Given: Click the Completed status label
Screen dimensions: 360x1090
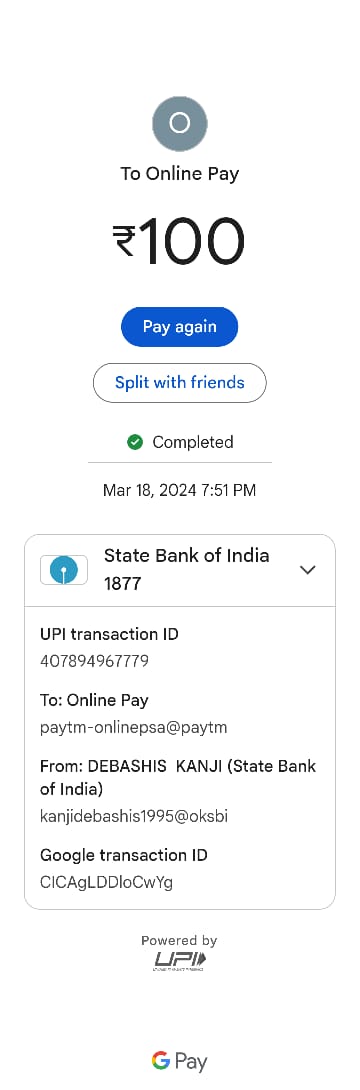Looking at the screenshot, I should (193, 442).
